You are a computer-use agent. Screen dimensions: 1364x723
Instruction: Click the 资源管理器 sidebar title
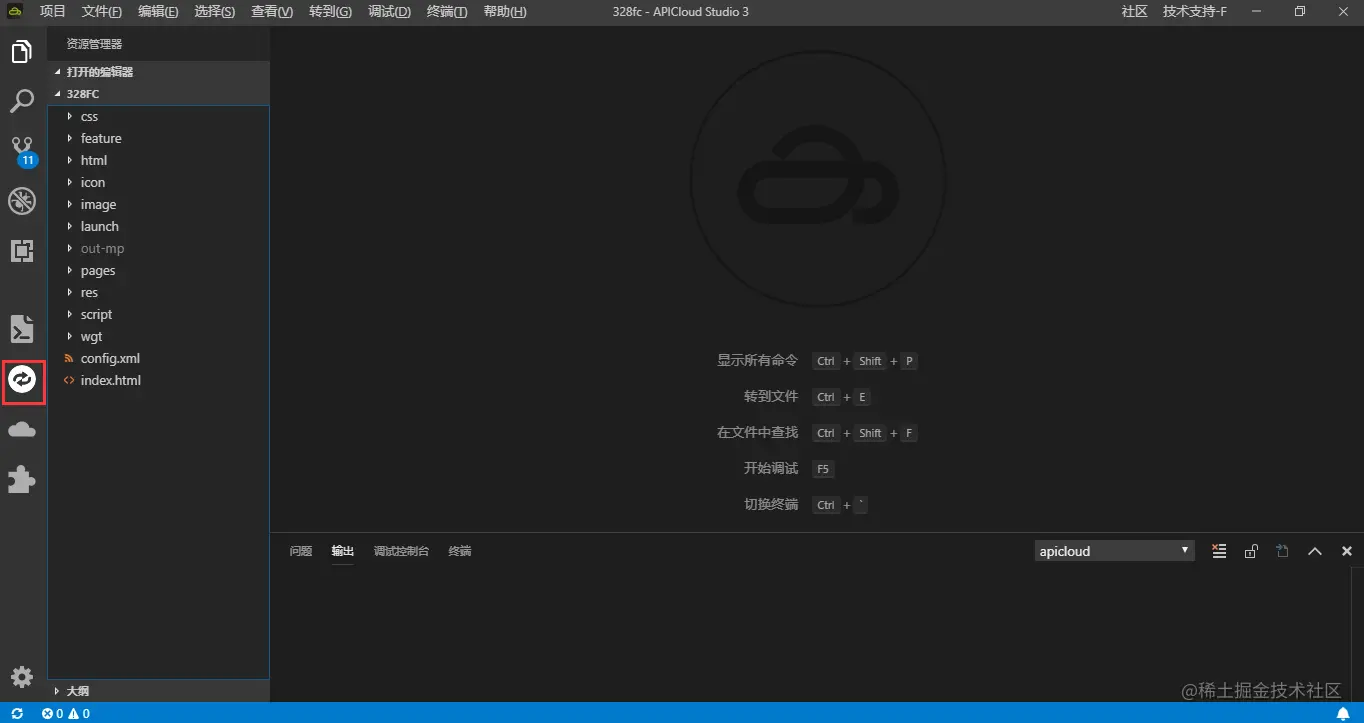tap(94, 44)
